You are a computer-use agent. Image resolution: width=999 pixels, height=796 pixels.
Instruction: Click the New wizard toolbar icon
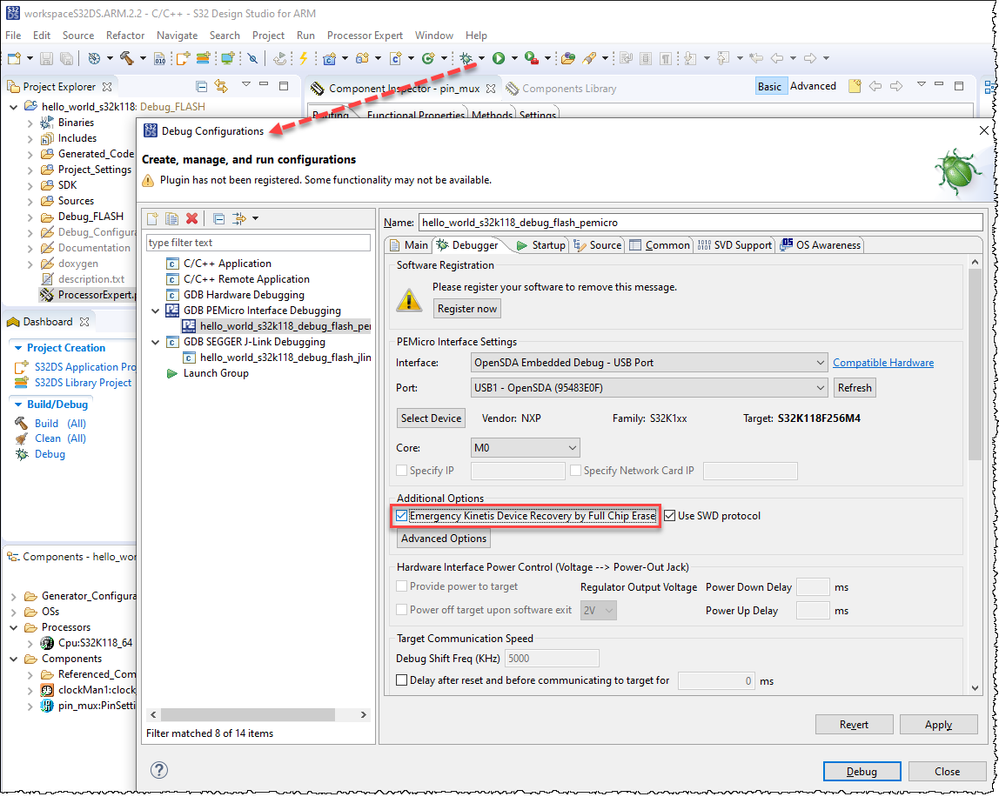pos(14,59)
